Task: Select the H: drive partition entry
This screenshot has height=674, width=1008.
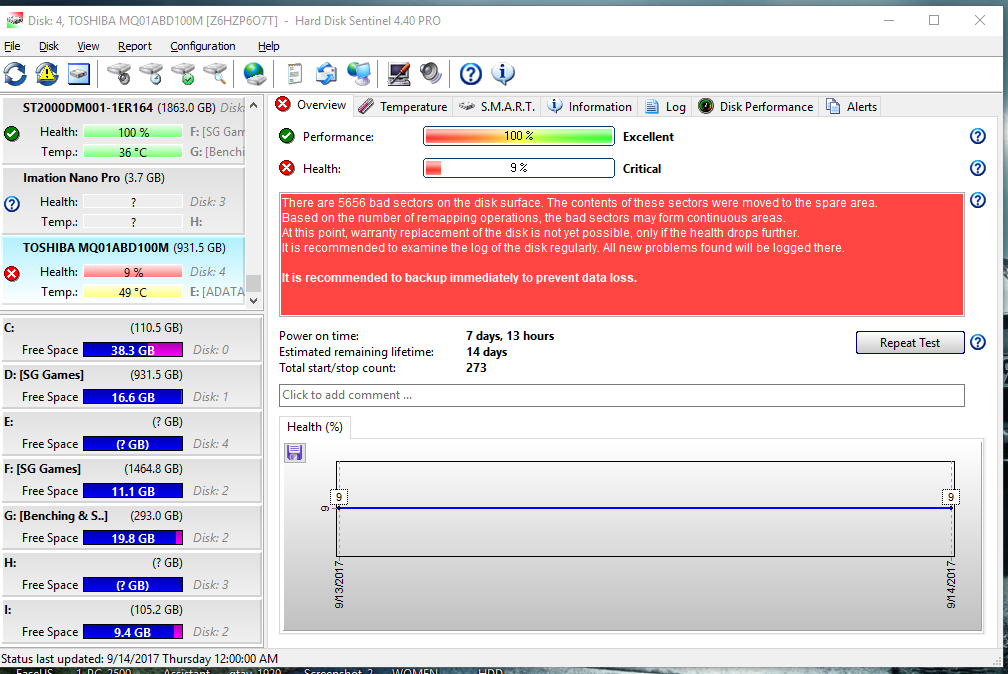Action: [x=132, y=574]
